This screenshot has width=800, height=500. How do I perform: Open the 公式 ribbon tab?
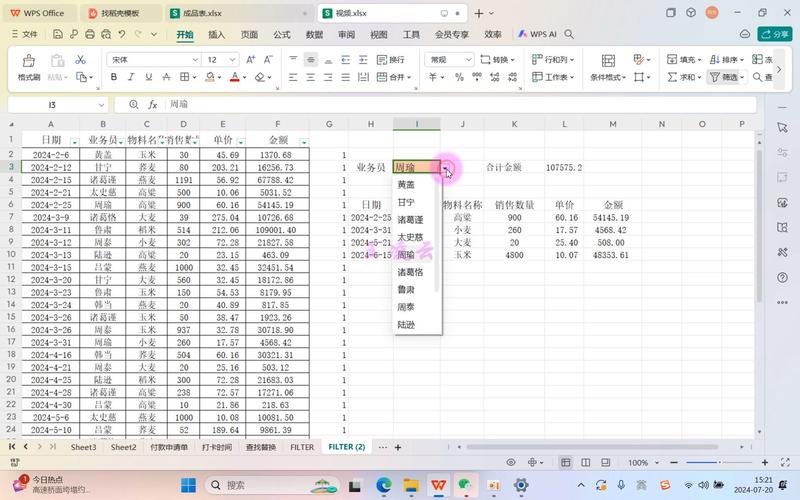coord(282,34)
